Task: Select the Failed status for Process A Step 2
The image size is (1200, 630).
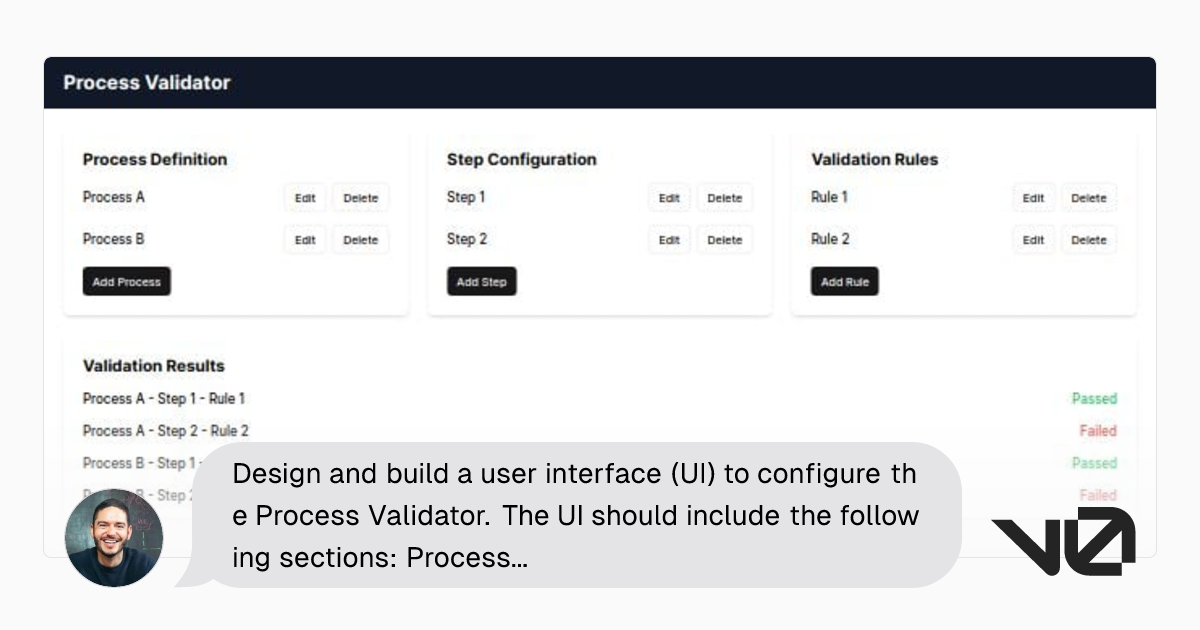Action: point(1098,430)
